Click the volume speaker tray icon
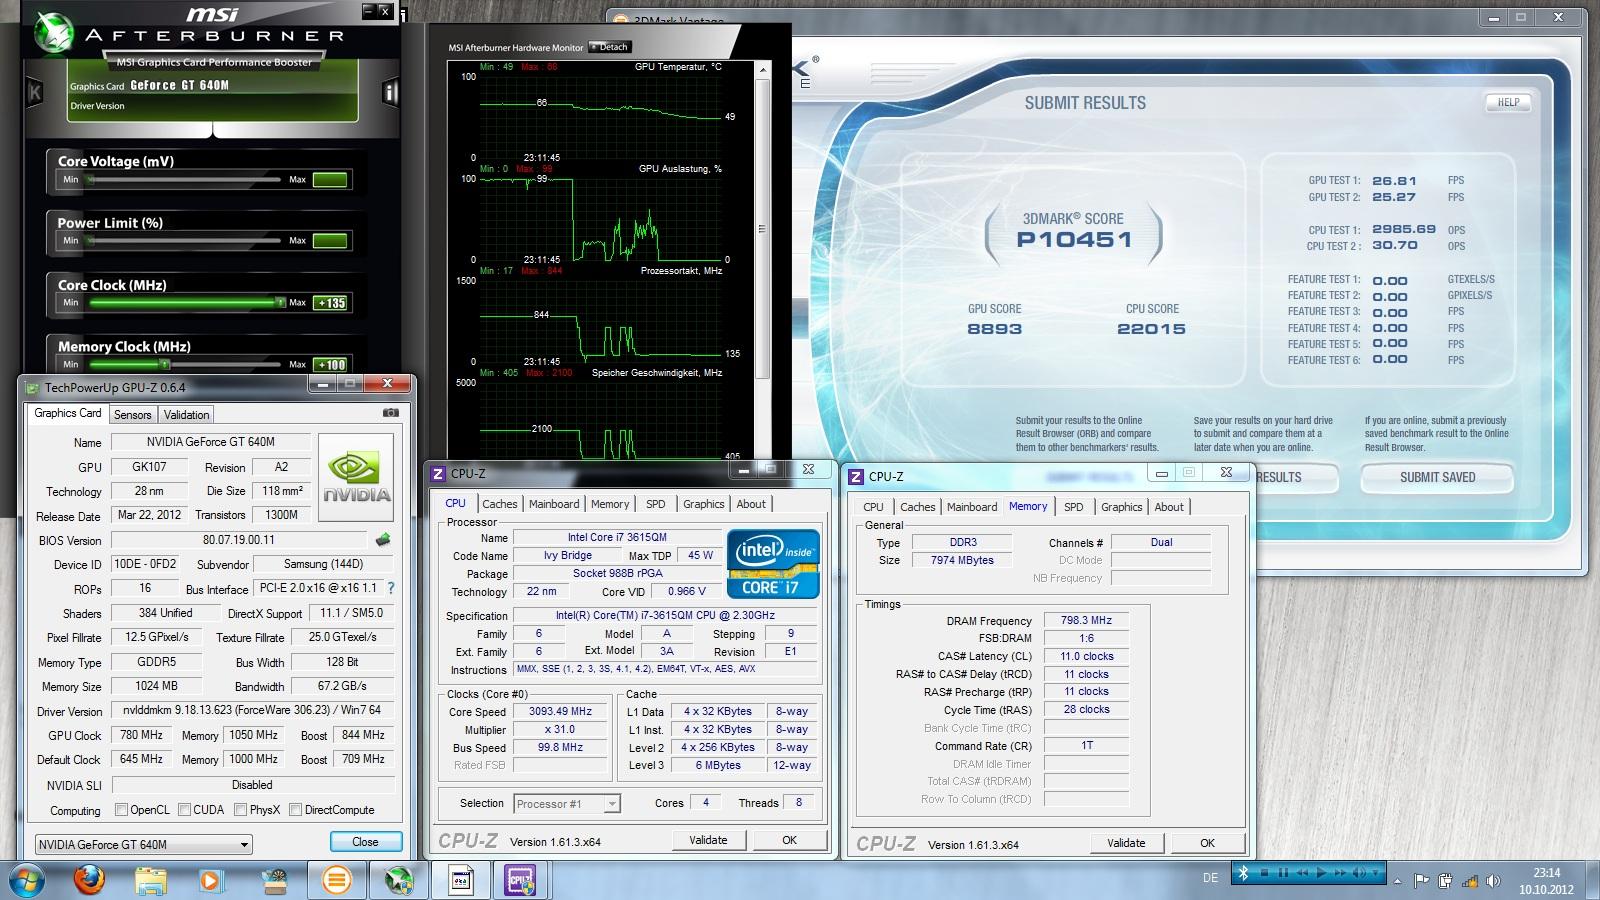 click(x=1494, y=881)
